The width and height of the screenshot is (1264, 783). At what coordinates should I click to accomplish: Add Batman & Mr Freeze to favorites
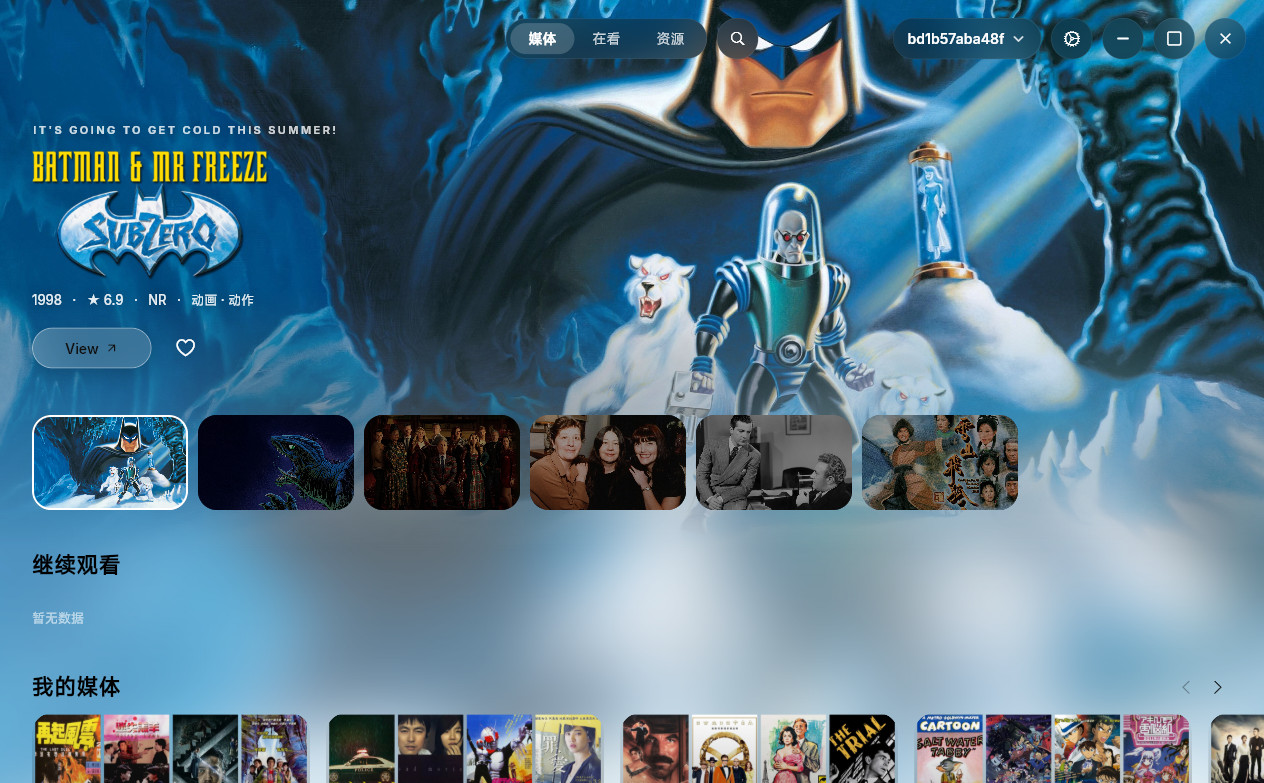coord(185,348)
